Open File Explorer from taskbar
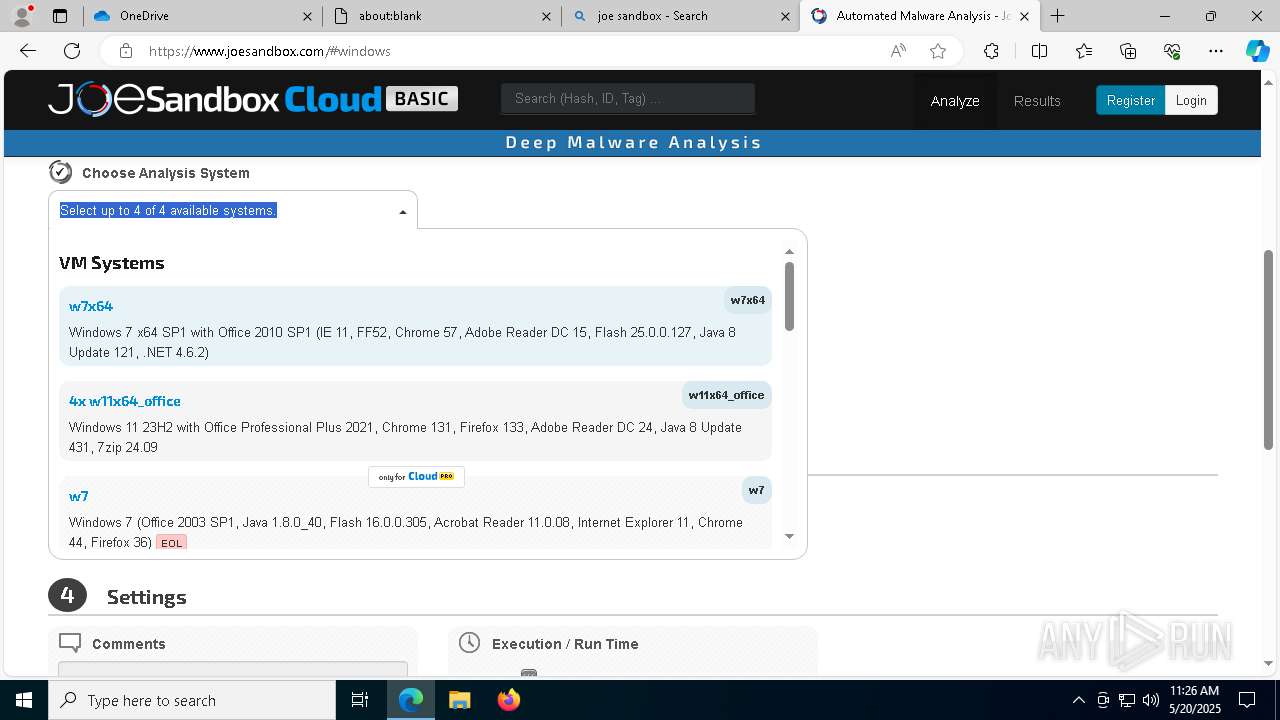Screen dimensions: 1280x720 [x=459, y=700]
